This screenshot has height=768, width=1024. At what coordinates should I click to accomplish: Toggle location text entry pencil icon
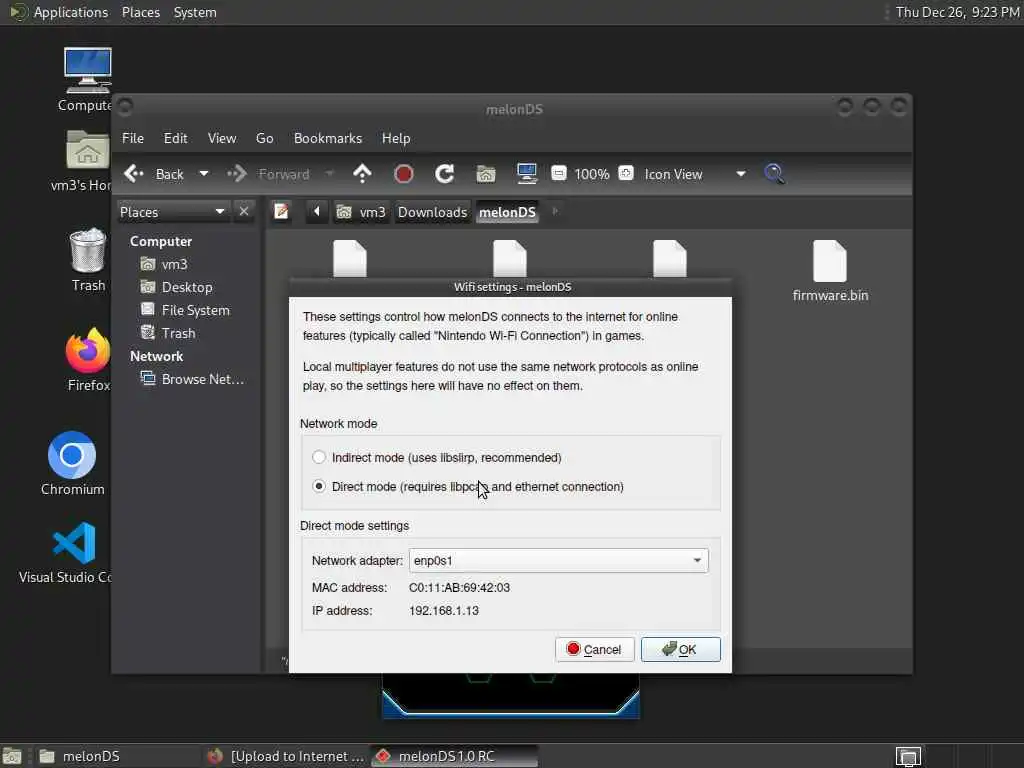(x=281, y=212)
